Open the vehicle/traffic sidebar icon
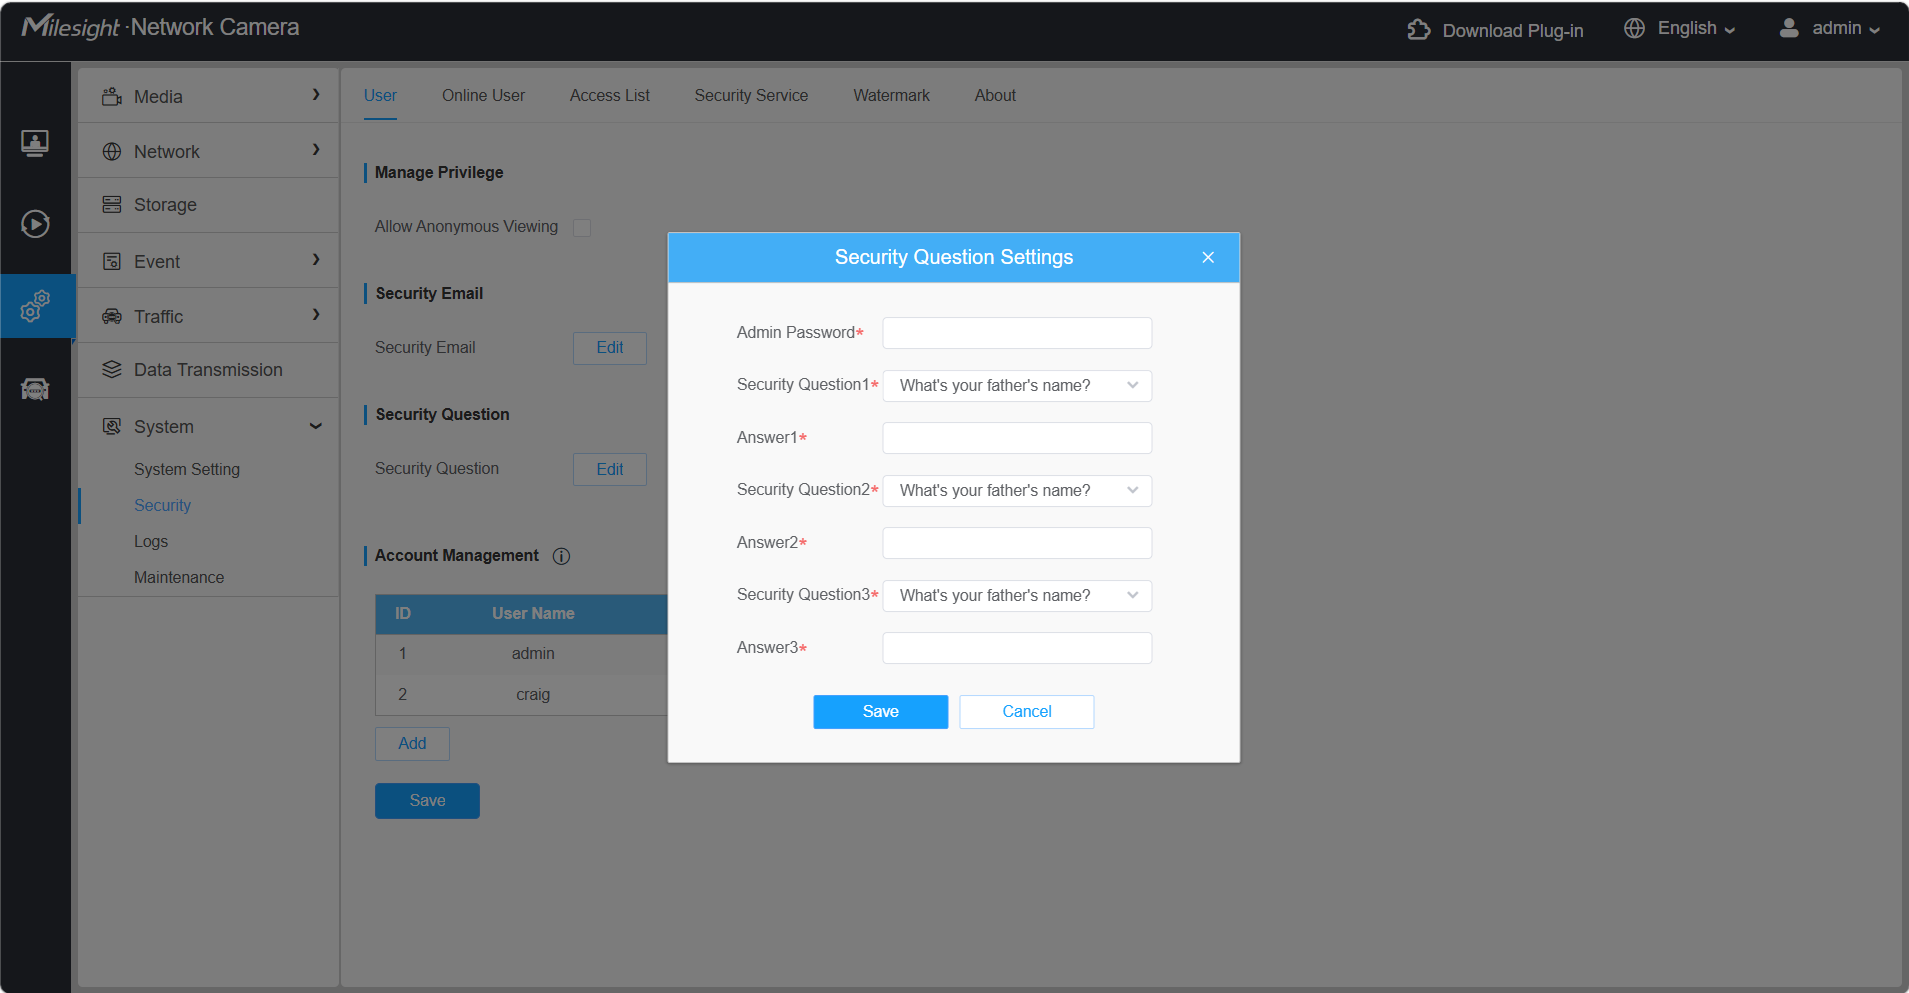The height and width of the screenshot is (993, 1909). pos(35,389)
